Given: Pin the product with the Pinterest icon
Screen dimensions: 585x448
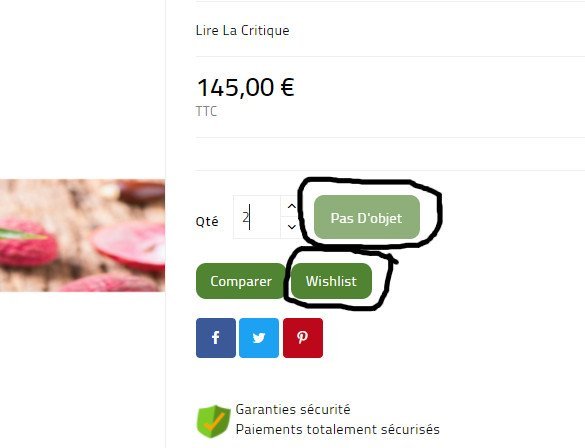Looking at the screenshot, I should (303, 338).
